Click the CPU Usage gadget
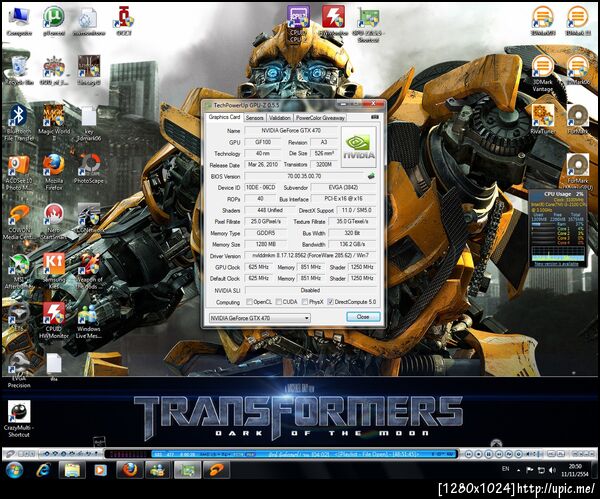Screen dimensions: 600x499 point(558,228)
